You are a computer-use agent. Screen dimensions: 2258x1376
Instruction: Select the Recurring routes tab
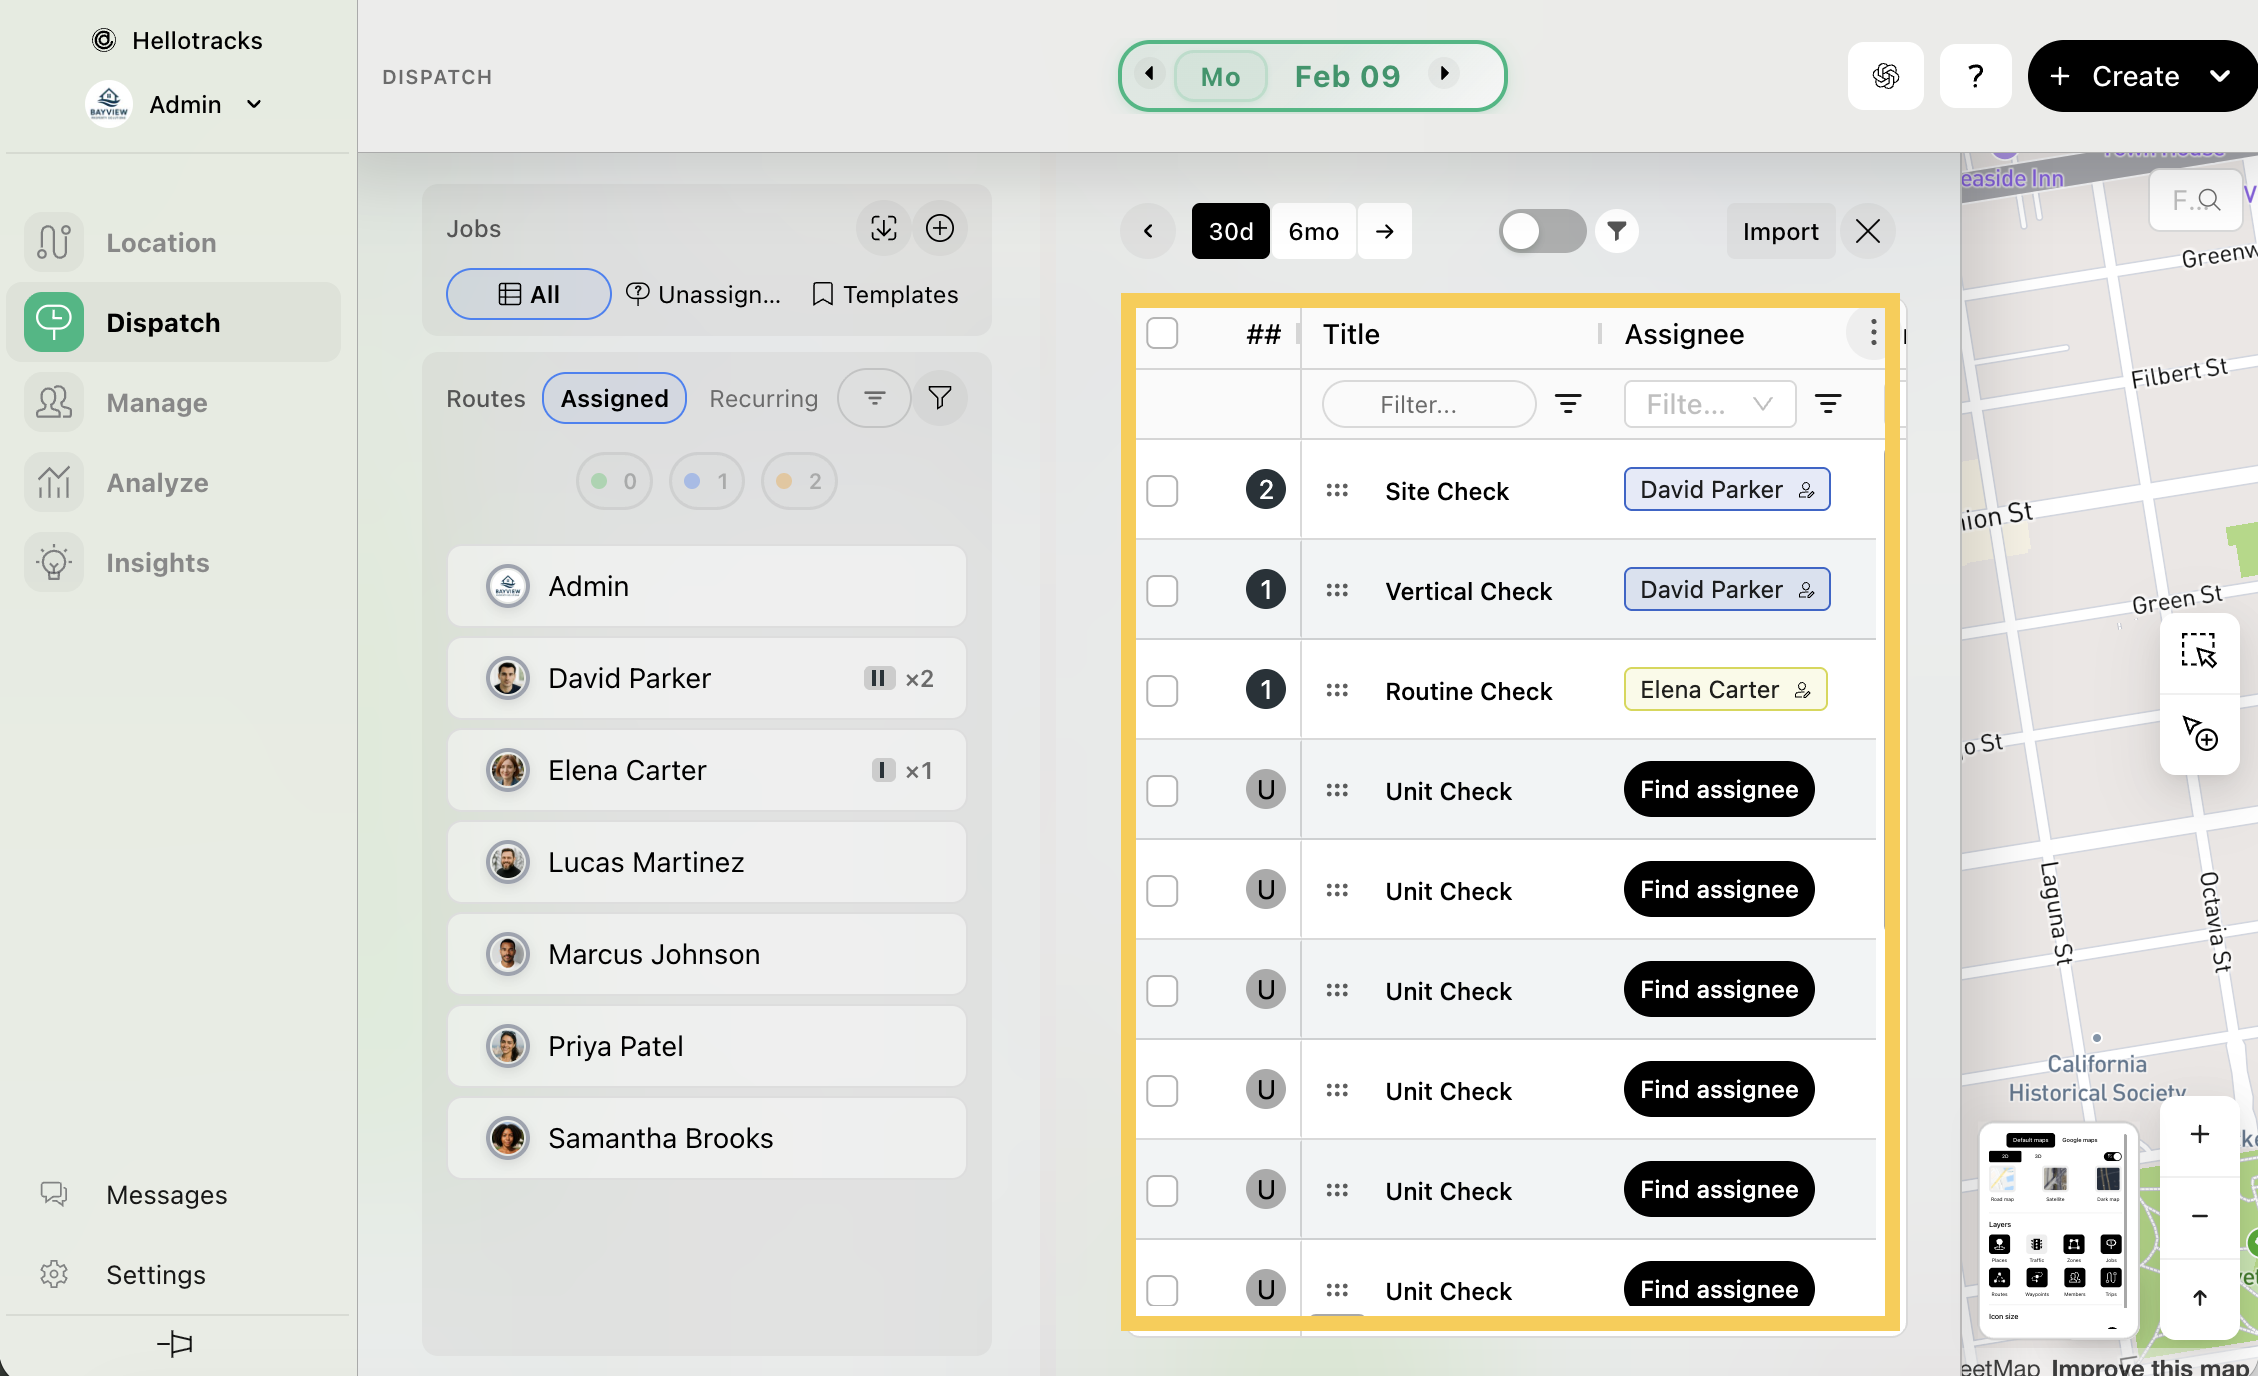(763, 398)
